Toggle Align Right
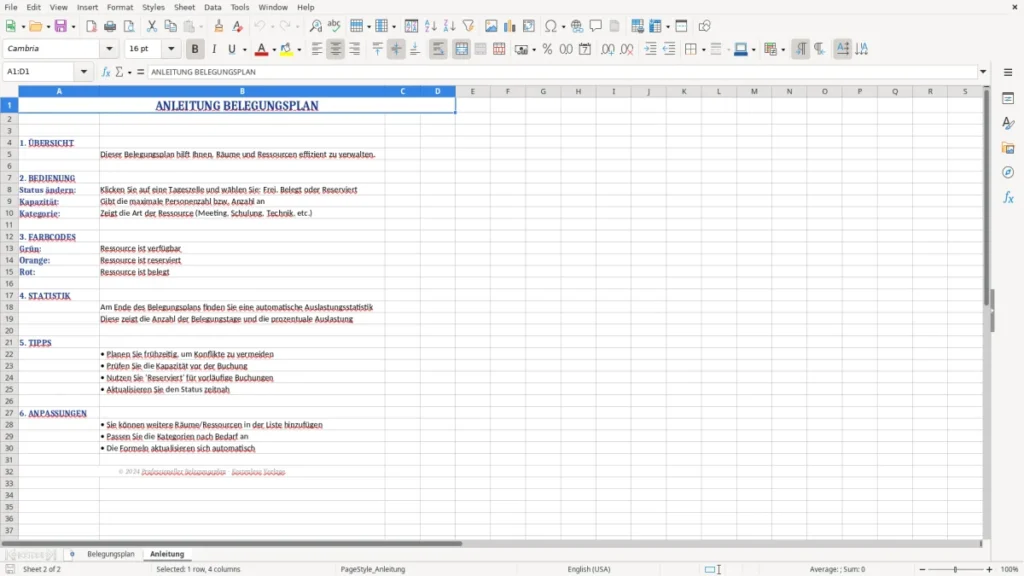 pyautogui.click(x=355, y=49)
